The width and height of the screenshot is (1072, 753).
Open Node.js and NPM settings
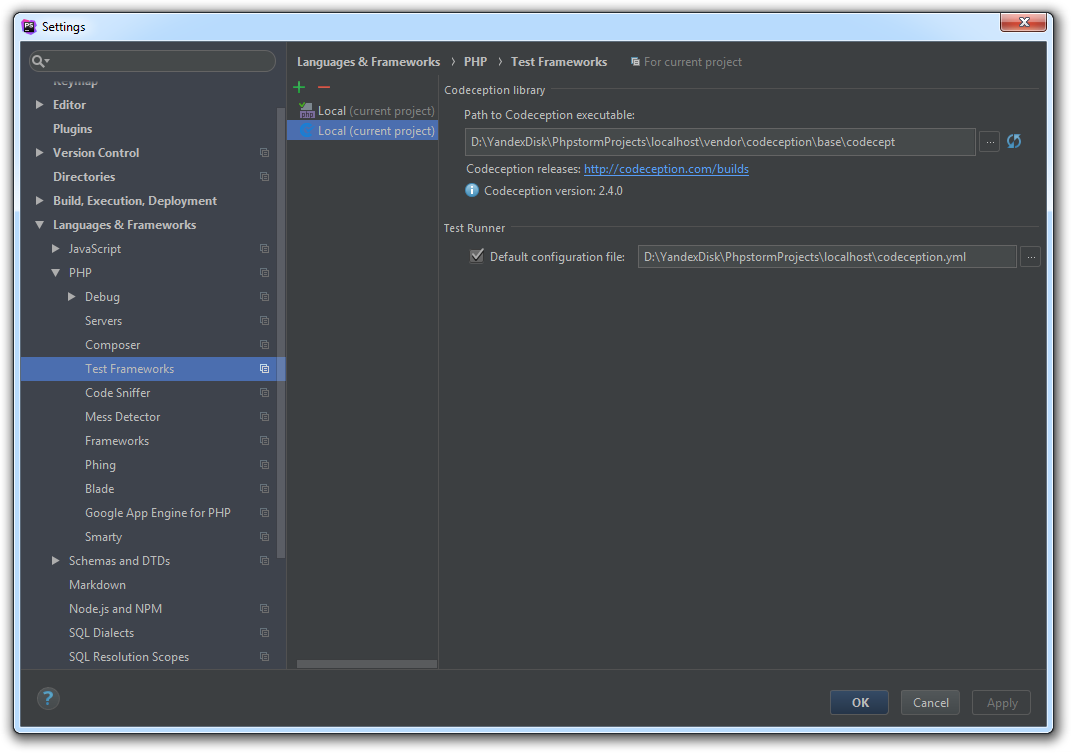click(x=116, y=609)
